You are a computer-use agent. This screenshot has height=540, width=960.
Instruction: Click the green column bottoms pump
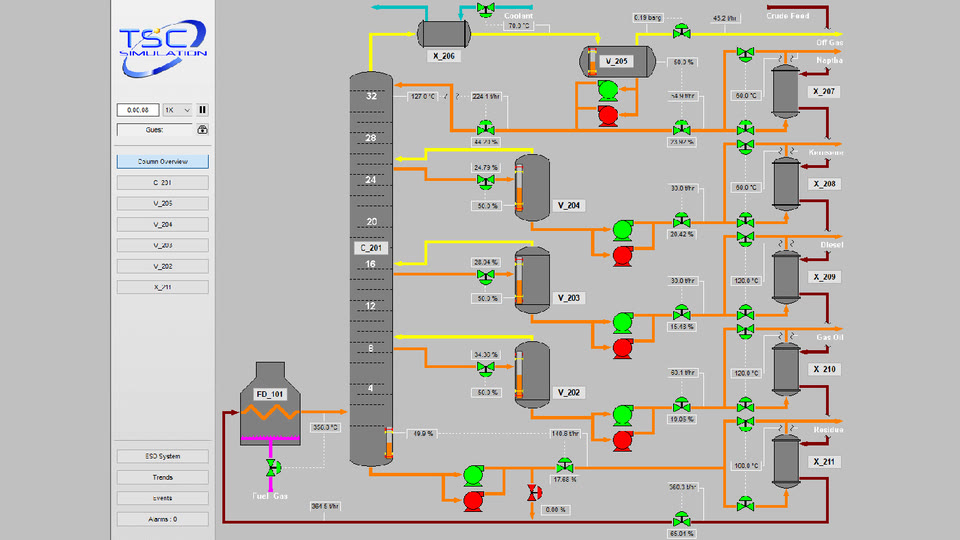pos(473,475)
